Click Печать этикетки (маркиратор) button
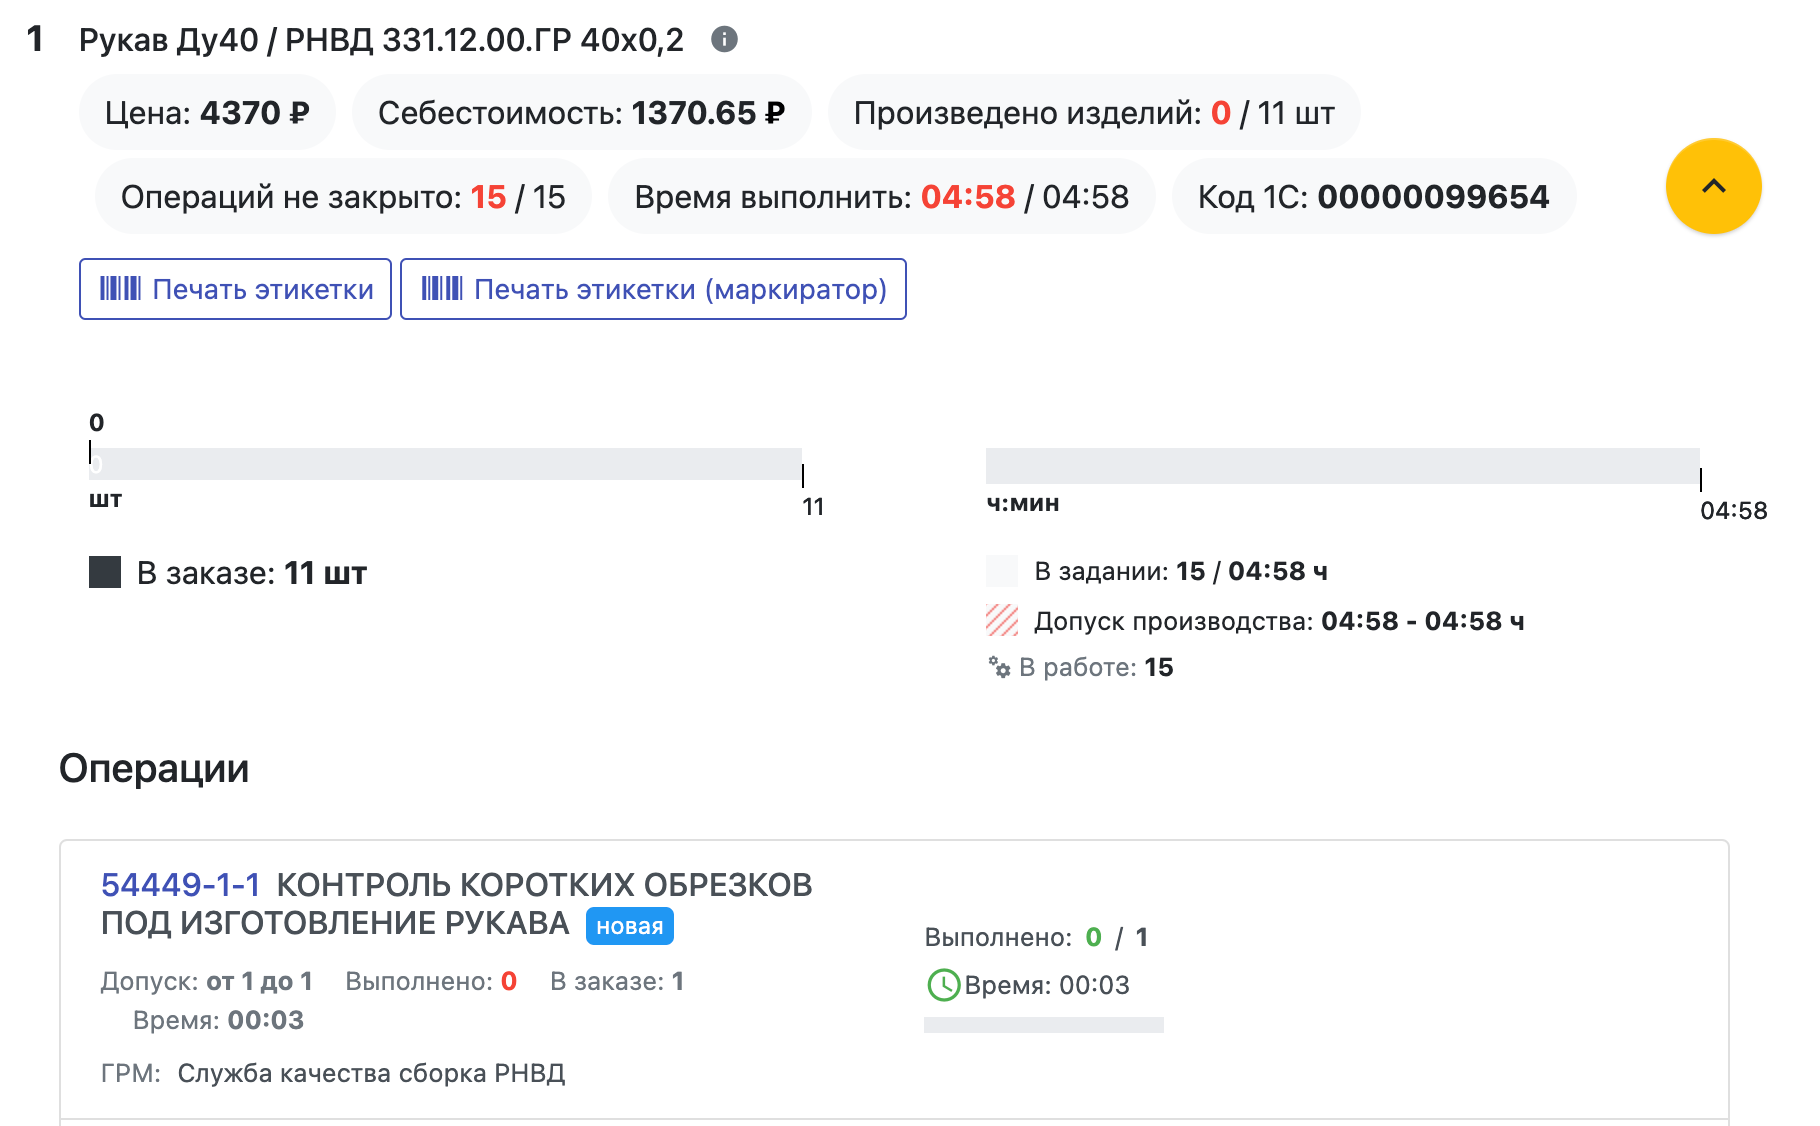 pos(653,289)
